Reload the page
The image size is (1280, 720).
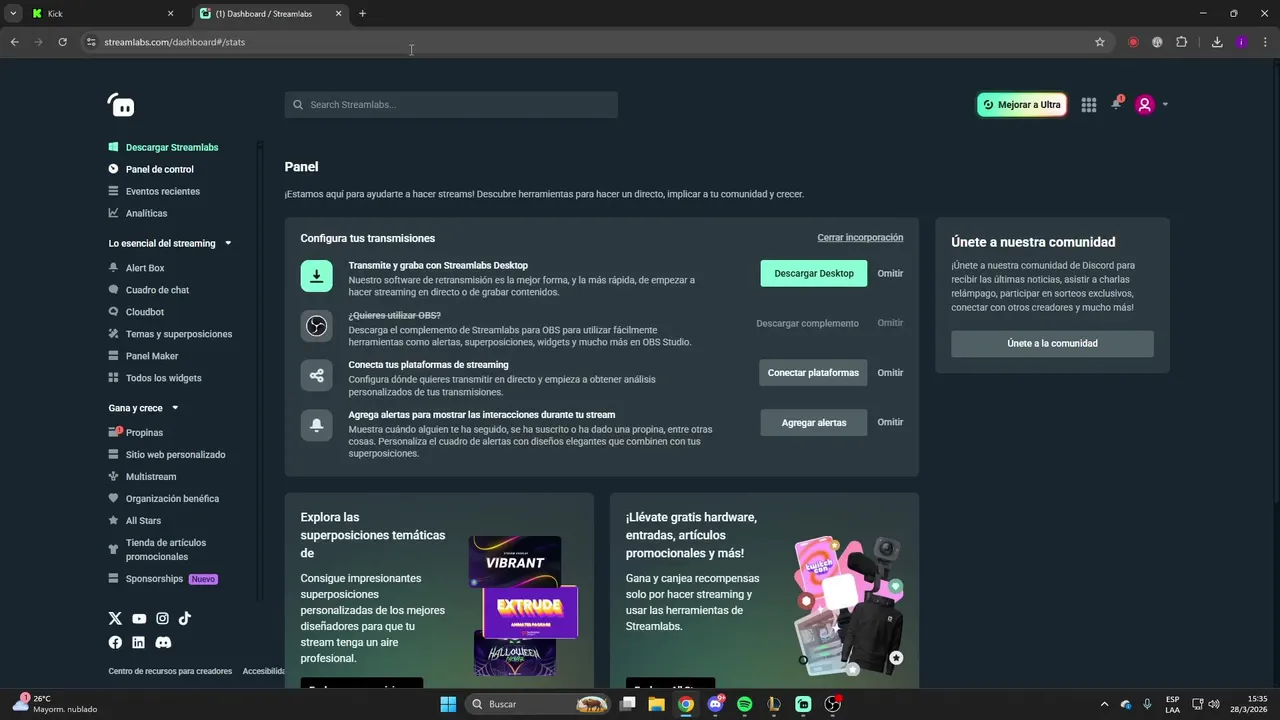(62, 42)
